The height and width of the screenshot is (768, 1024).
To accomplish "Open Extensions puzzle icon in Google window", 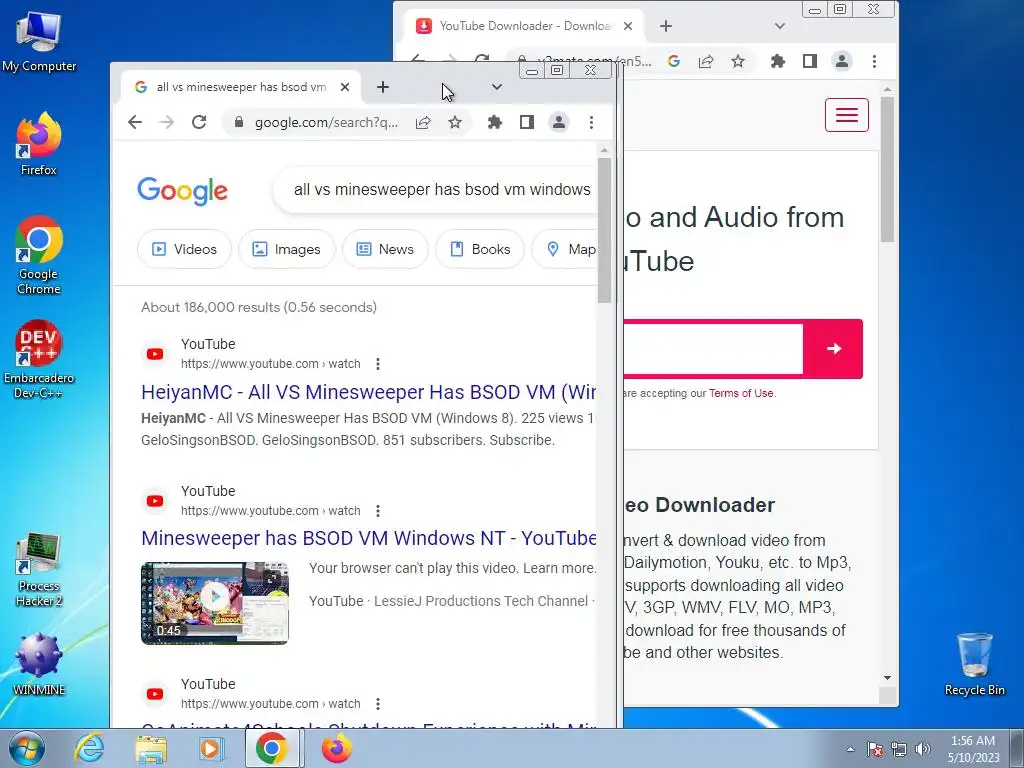I will tap(495, 122).
